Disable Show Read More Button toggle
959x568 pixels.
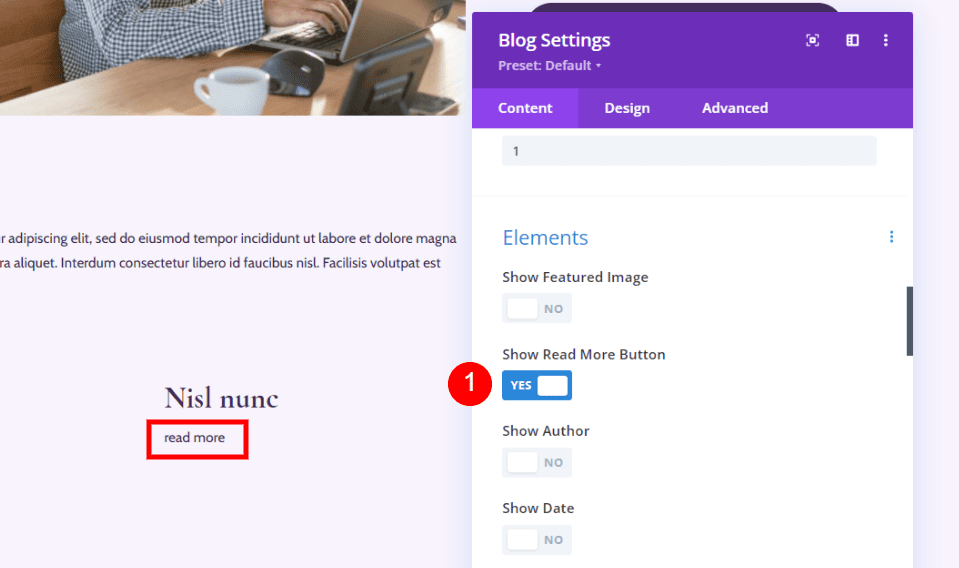(x=537, y=385)
